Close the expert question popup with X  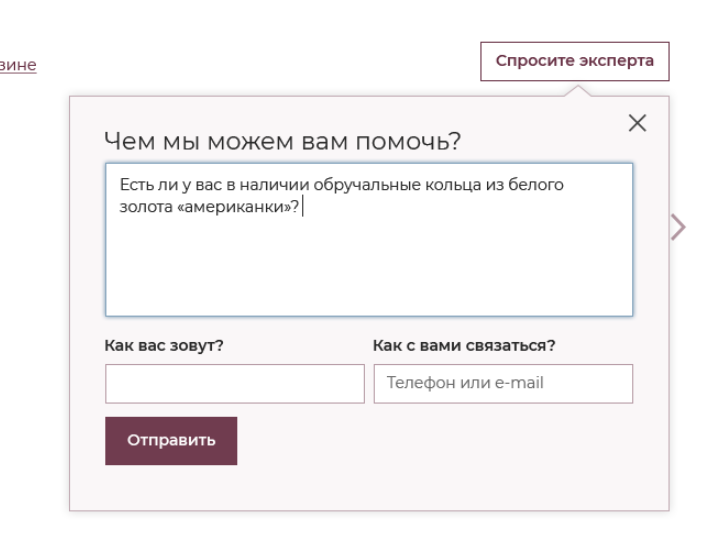pyautogui.click(x=637, y=123)
